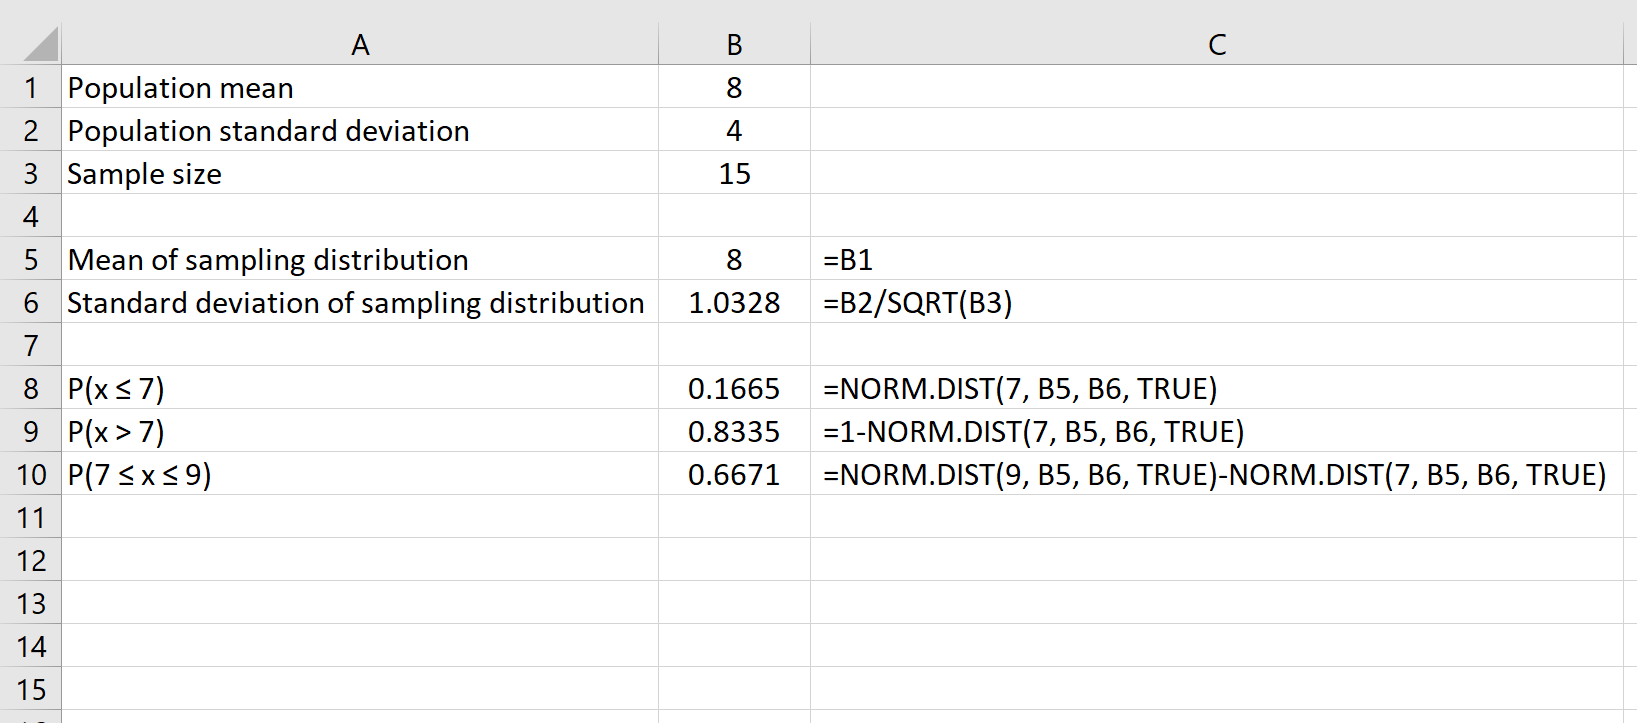Viewport: 1637px width, 723px height.
Task: Select row 10 header
Action: click(30, 474)
